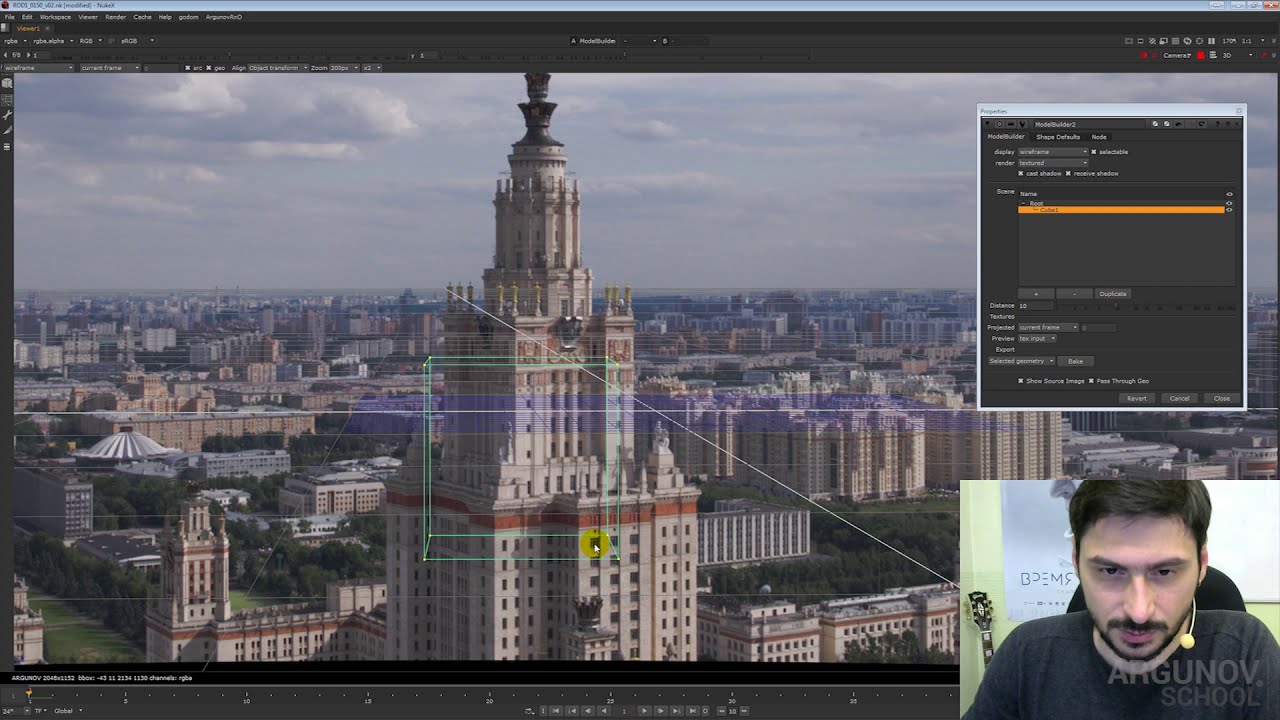Open the TF playback mode dropdown
1280x720 pixels.
(x=40, y=711)
